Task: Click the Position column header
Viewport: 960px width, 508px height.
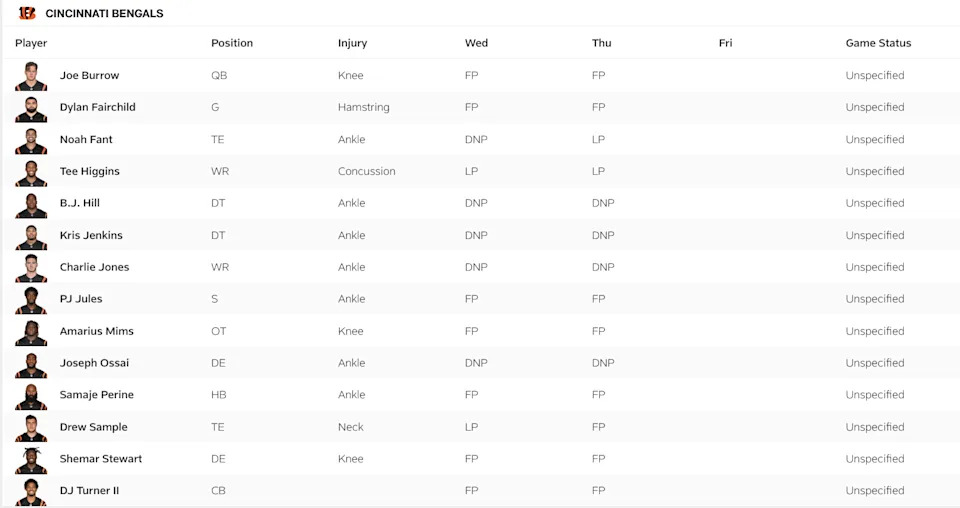Action: (x=232, y=43)
